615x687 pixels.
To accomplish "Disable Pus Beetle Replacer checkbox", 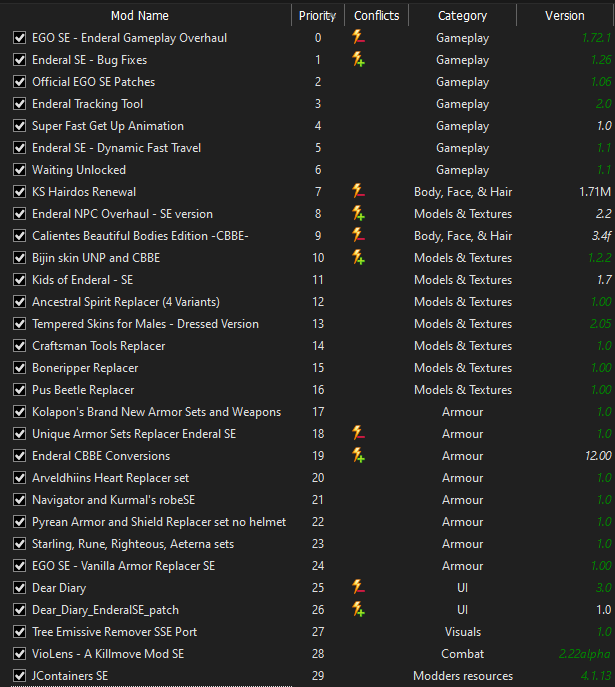I will (x=19, y=390).
